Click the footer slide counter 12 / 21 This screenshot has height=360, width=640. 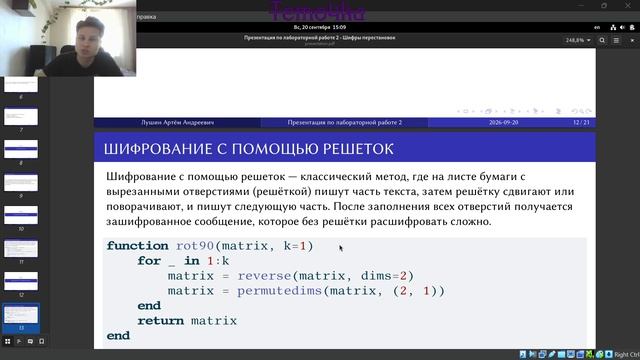click(x=581, y=122)
